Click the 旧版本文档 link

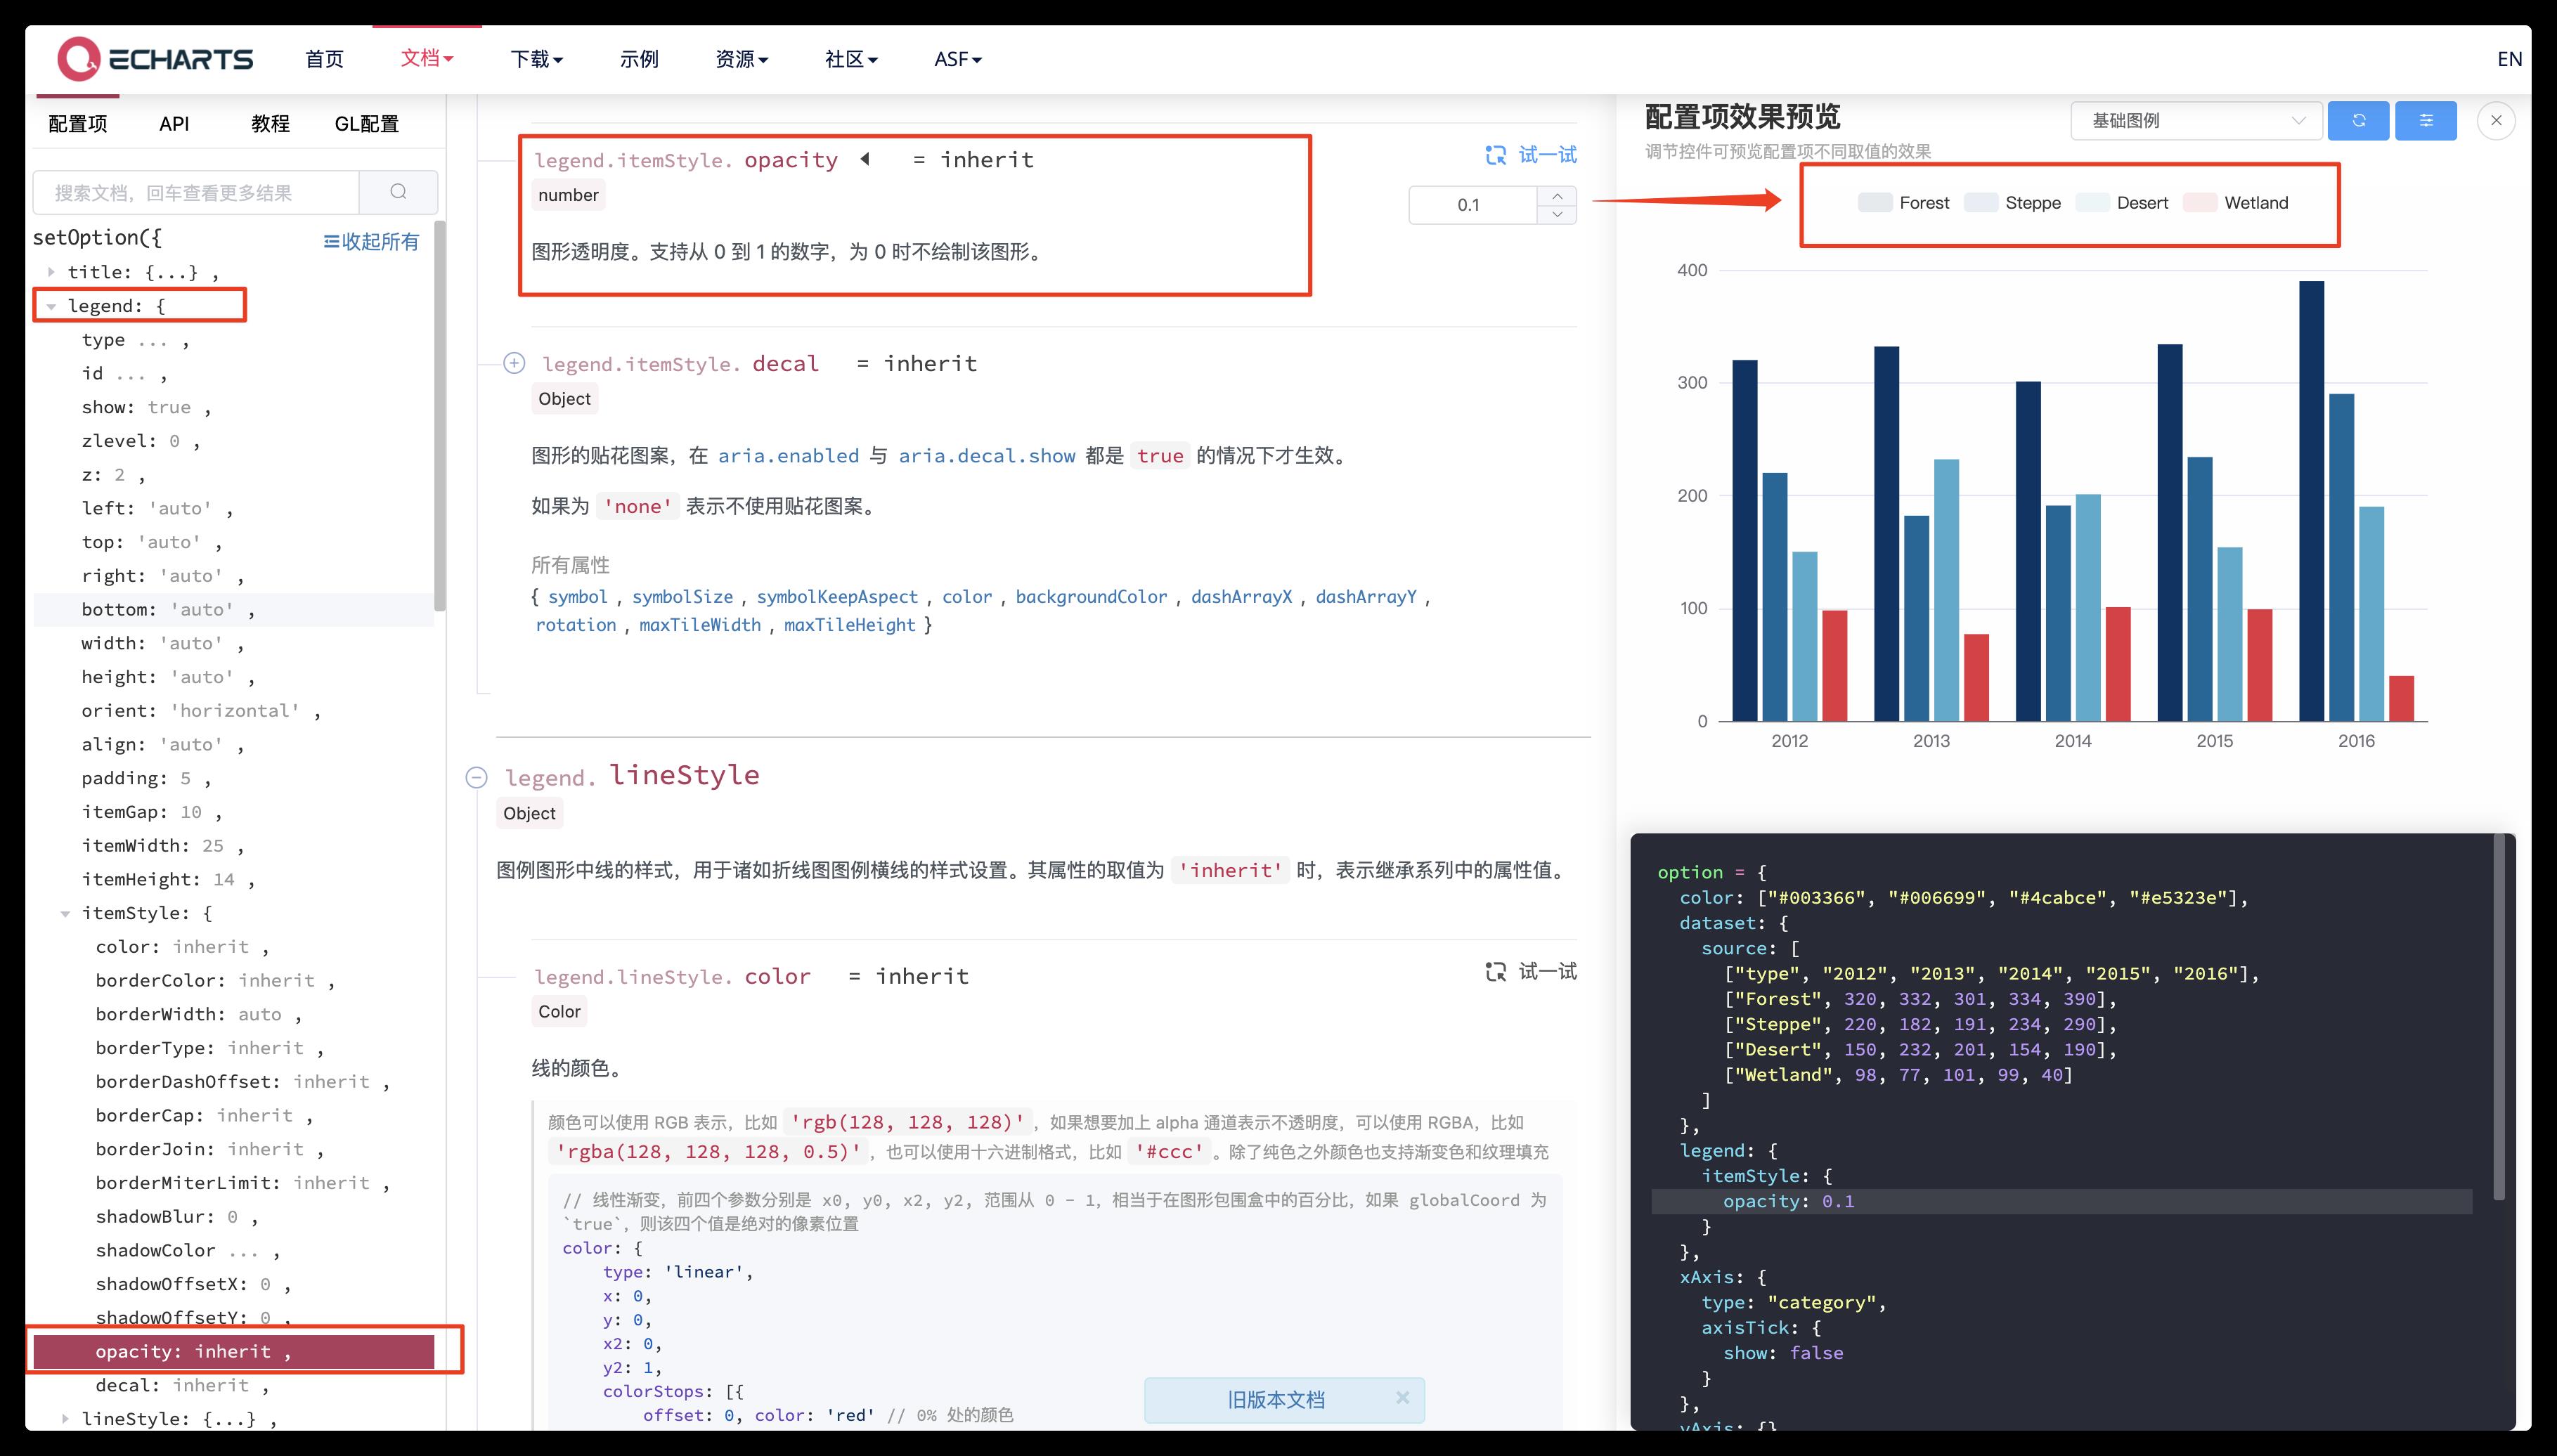[1275, 1400]
